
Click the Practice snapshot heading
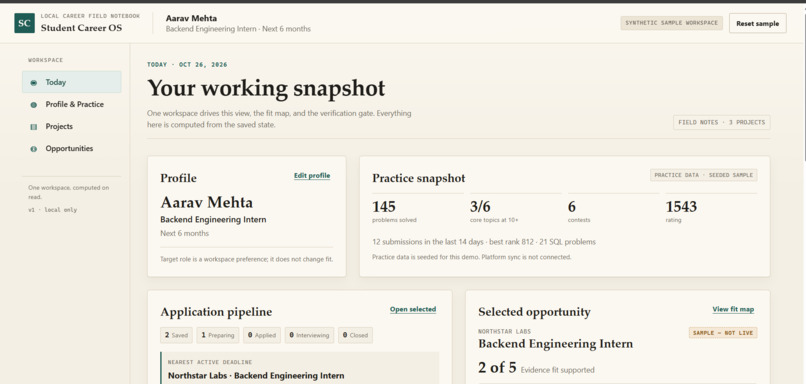click(x=418, y=178)
